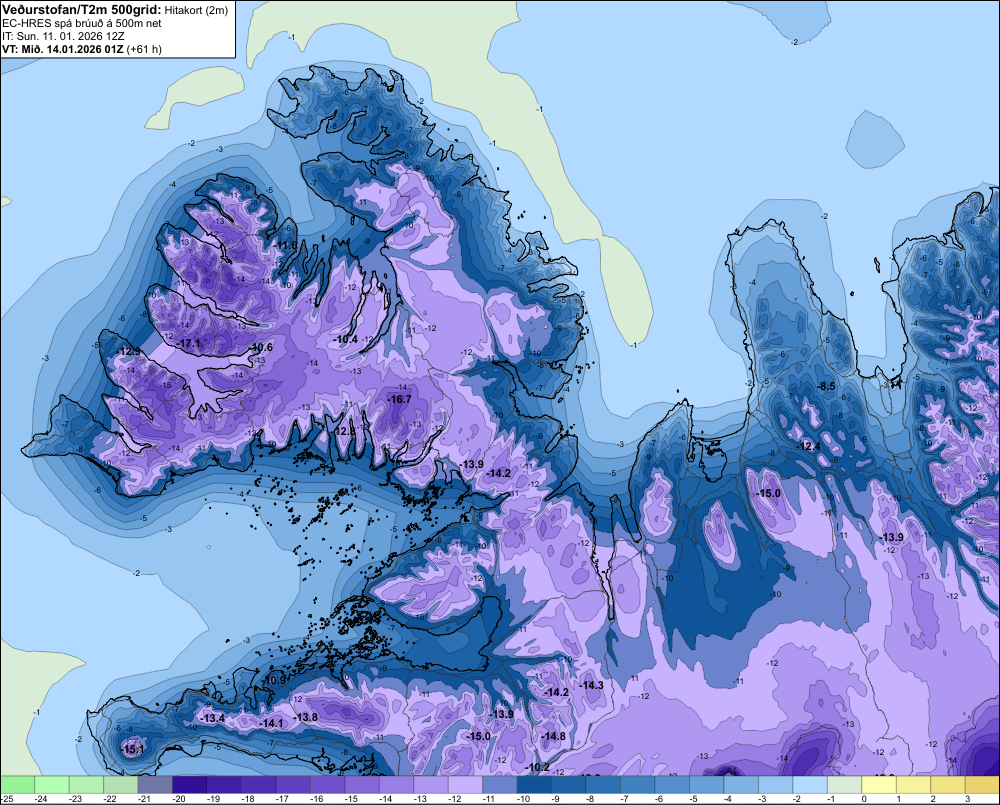The width and height of the screenshot is (1000, 805).
Task: Click the -22 label on the legend scale
Action: click(110, 799)
